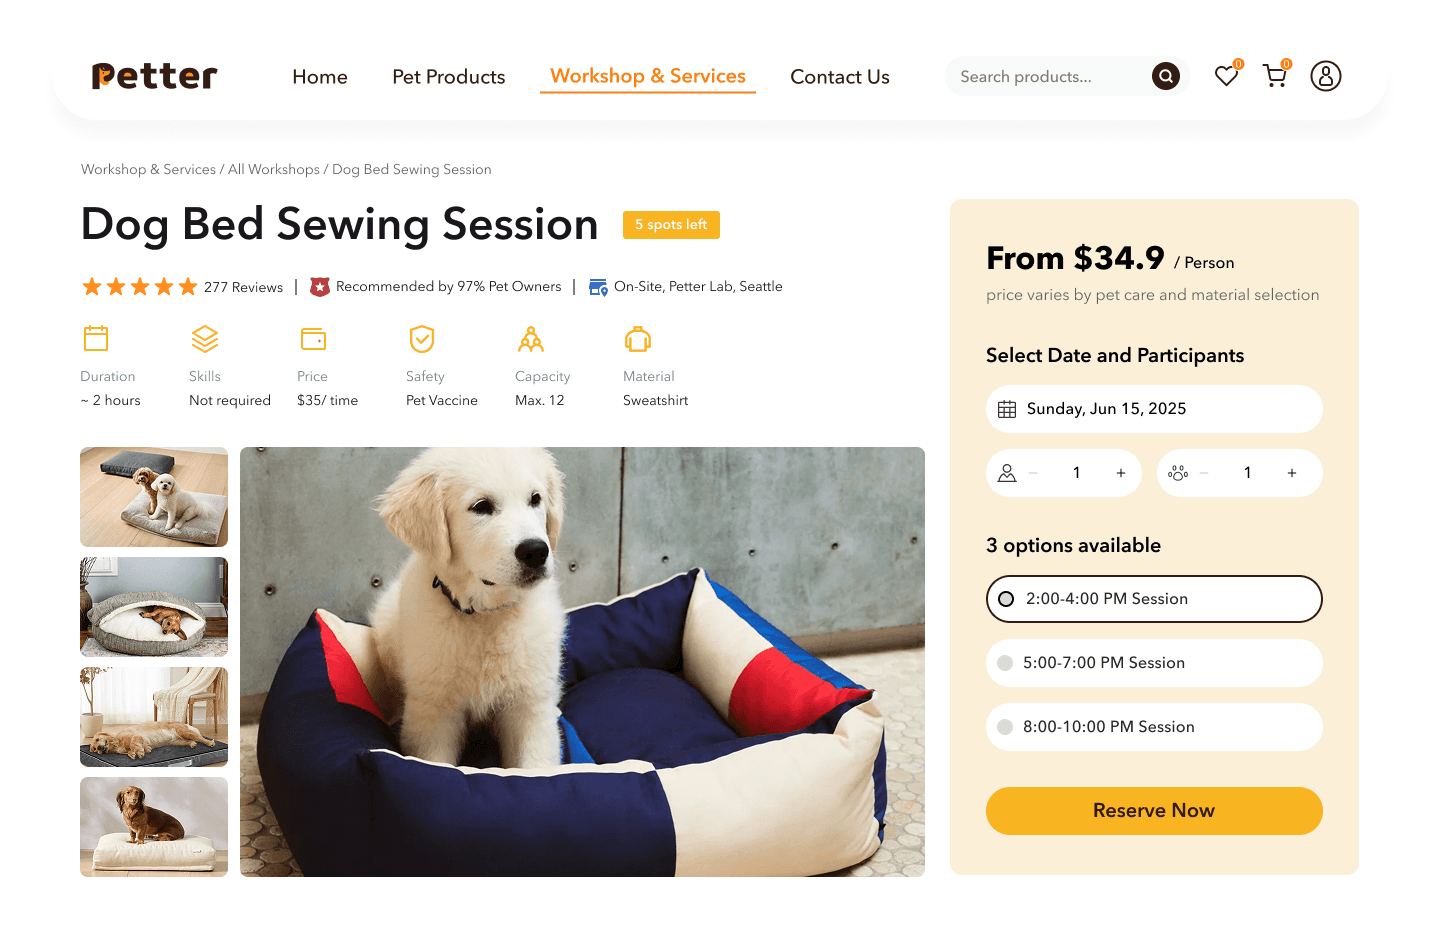This screenshot has height=950, width=1440.
Task: Select the 2:00-4:00 PM Session option
Action: pyautogui.click(x=1154, y=599)
